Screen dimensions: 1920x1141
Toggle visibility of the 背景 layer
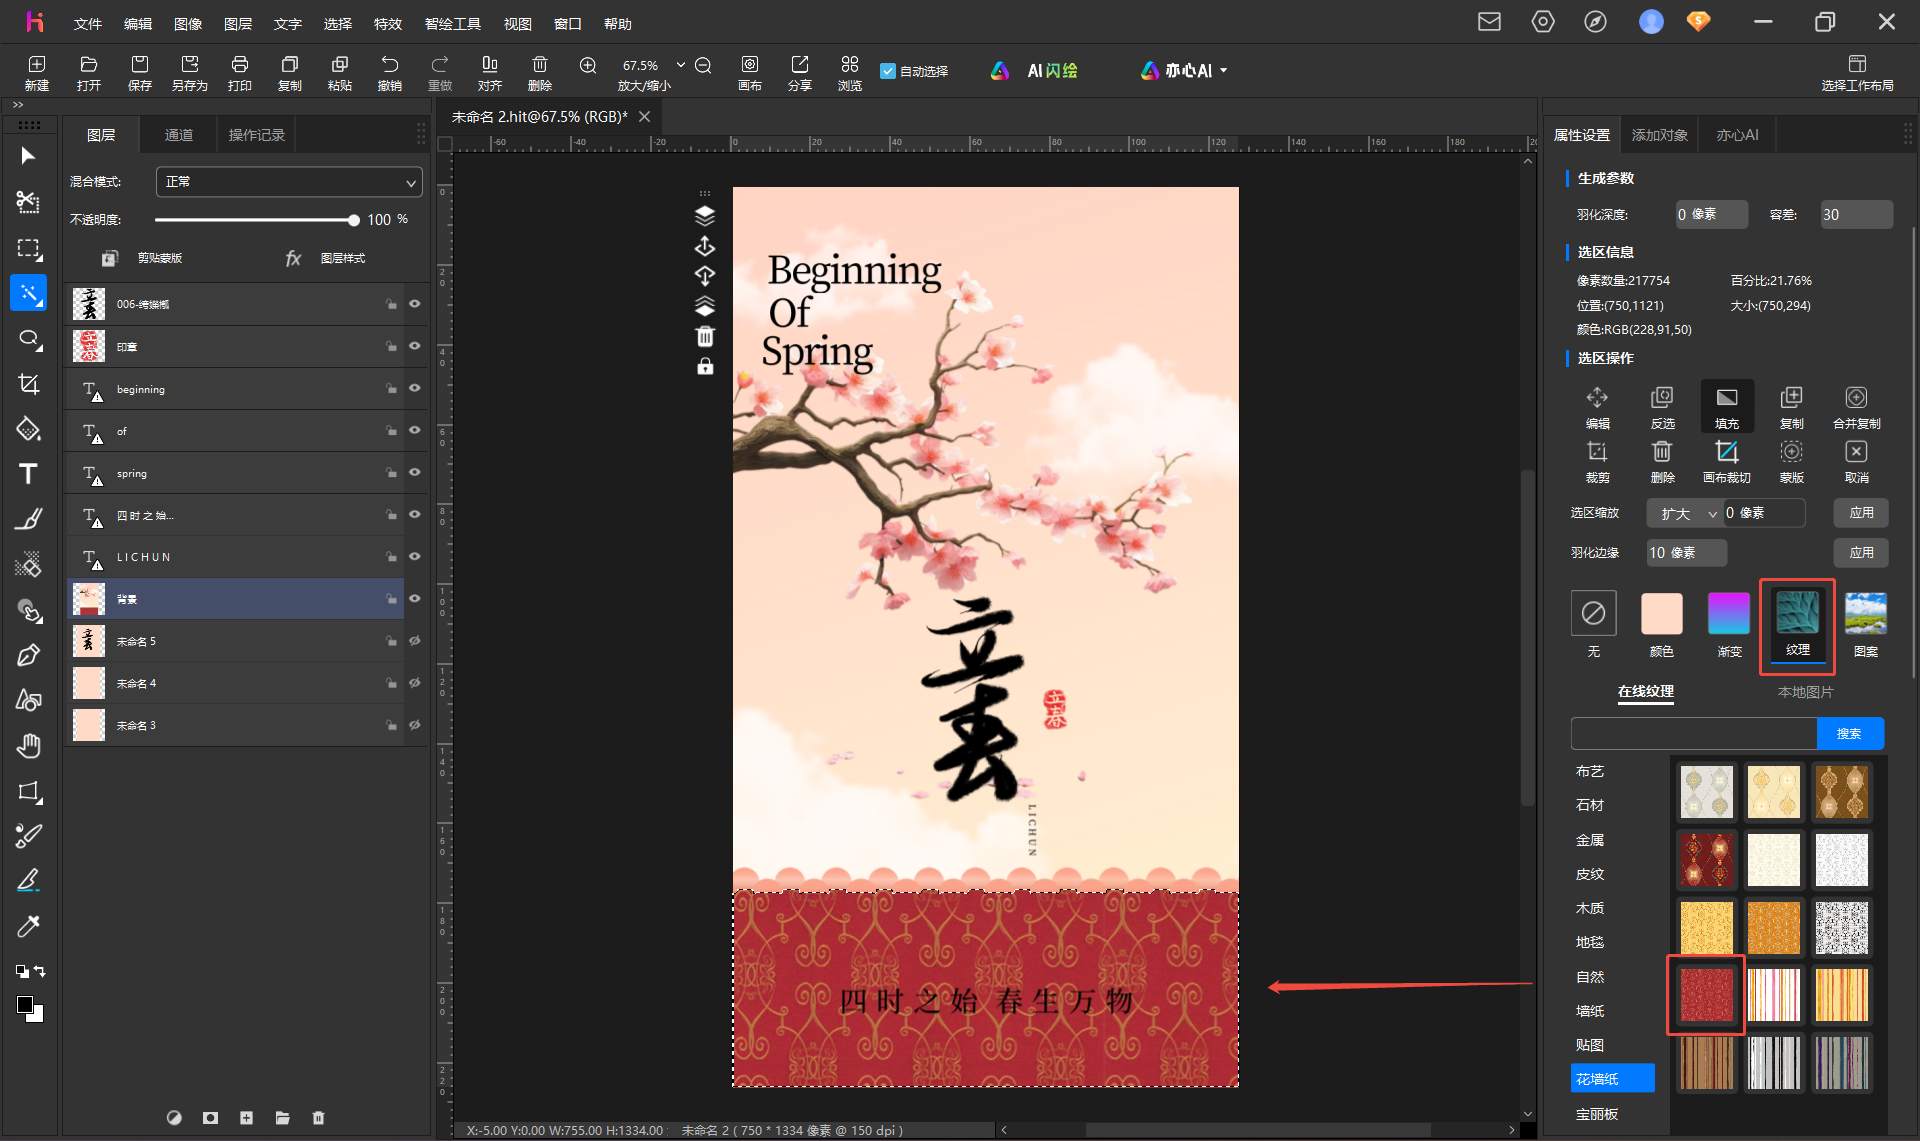(x=414, y=598)
